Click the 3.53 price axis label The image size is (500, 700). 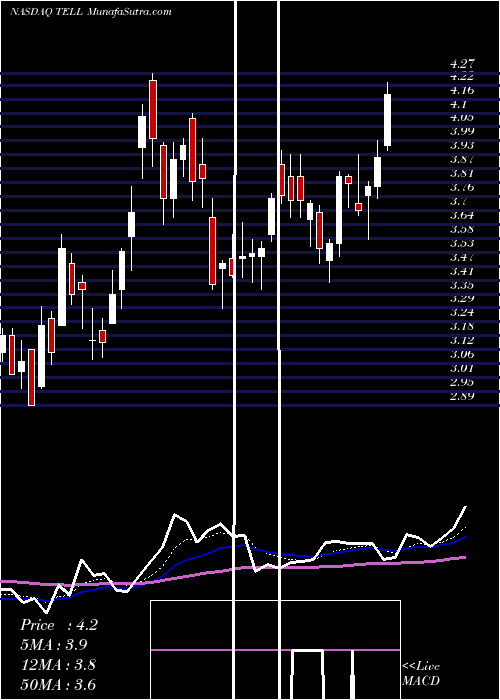click(462, 243)
